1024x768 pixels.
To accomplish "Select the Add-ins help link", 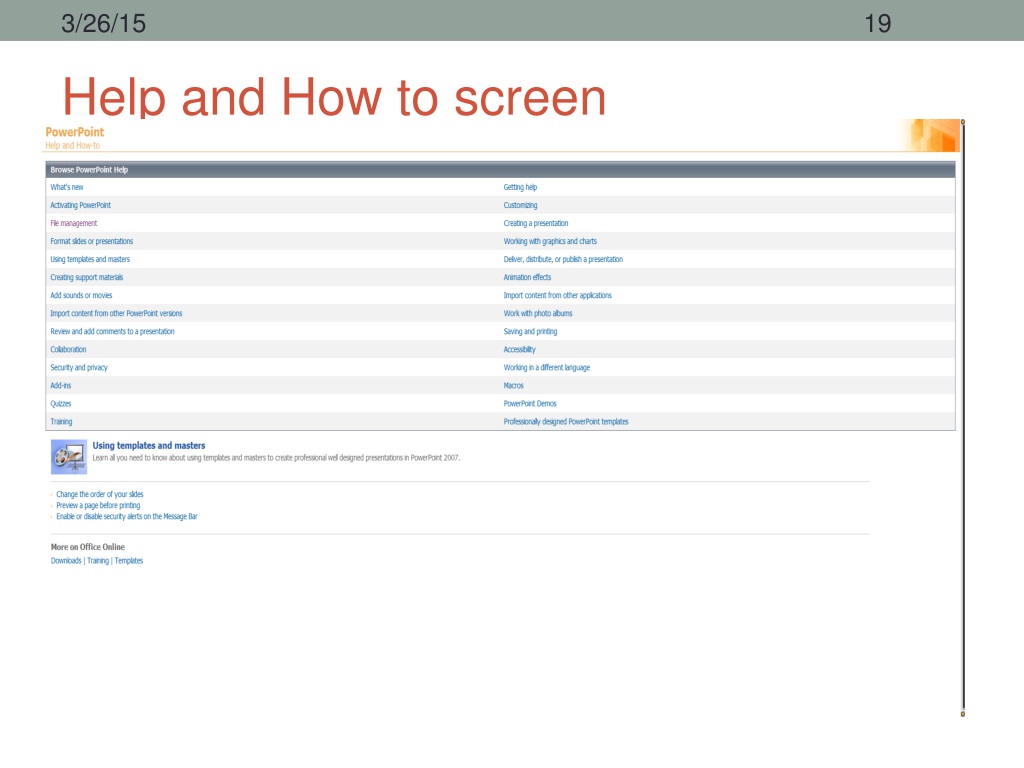I will coord(61,386).
